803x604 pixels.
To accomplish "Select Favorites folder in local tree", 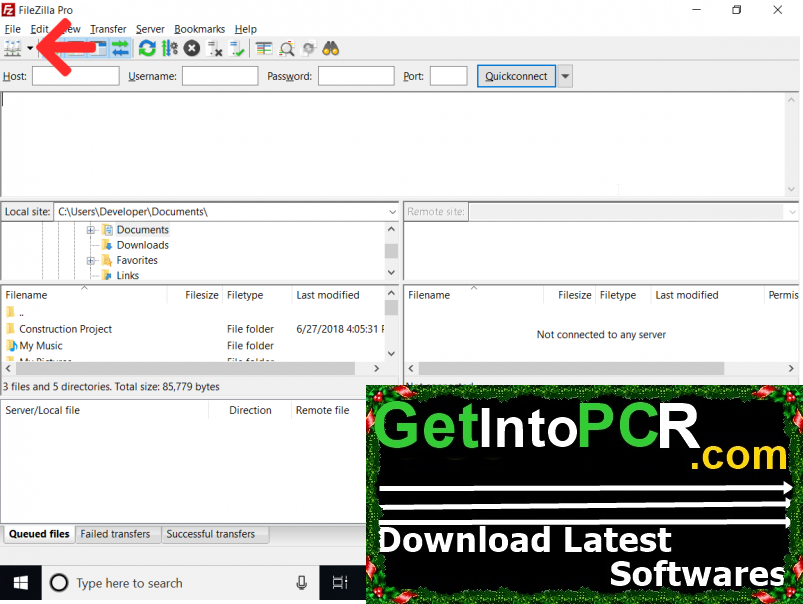I will click(x=137, y=260).
